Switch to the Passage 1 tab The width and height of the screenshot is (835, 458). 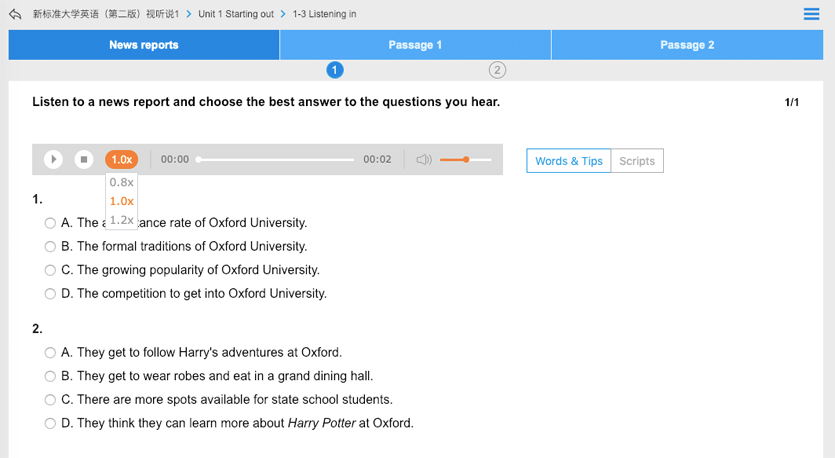point(415,45)
